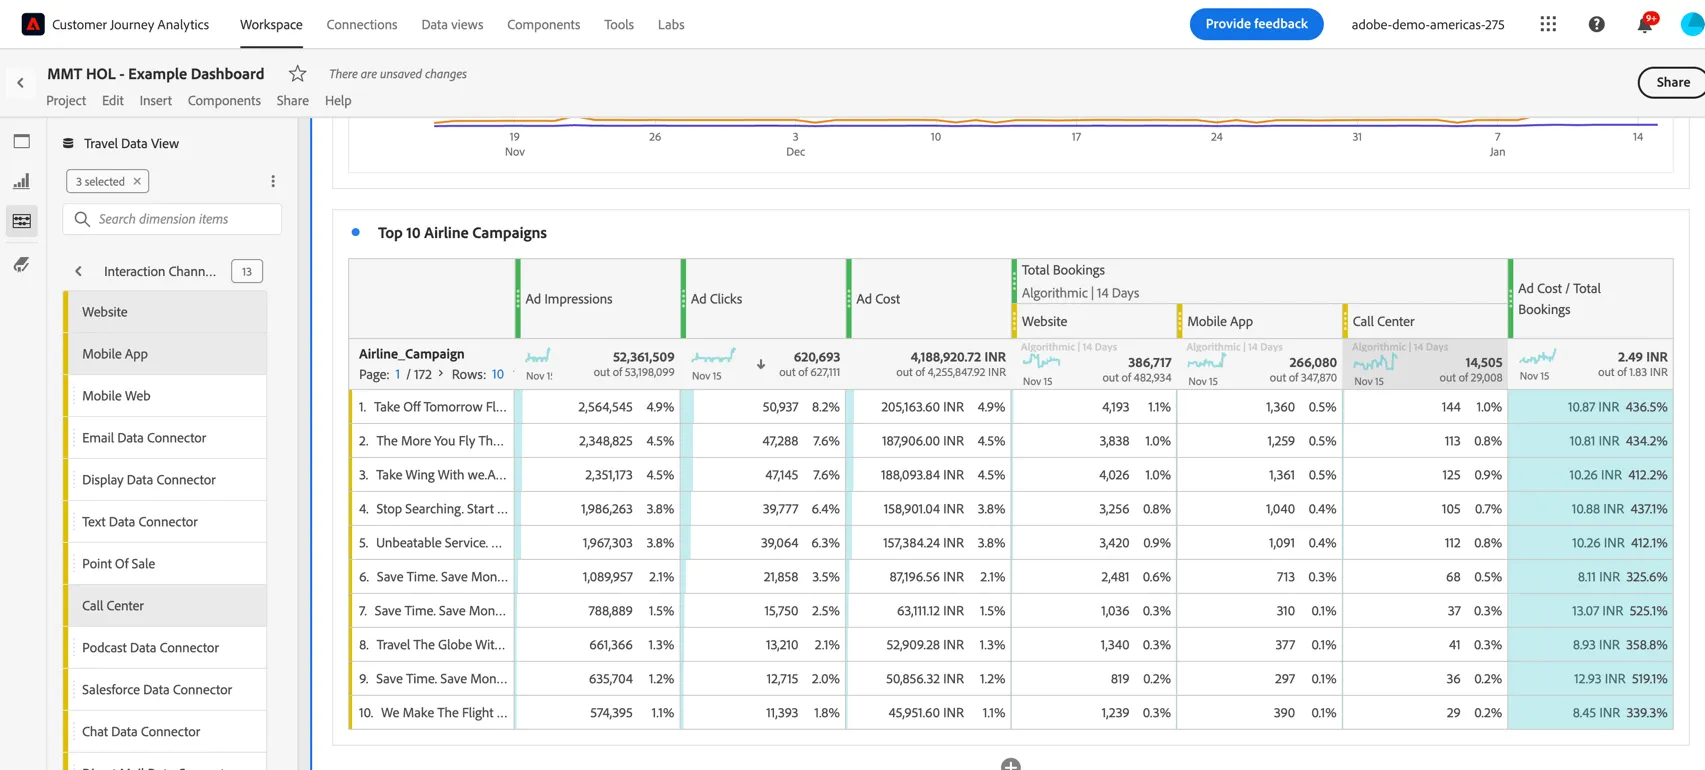Go back with the left chevron beside project title
The width and height of the screenshot is (1705, 770).
pyautogui.click(x=20, y=83)
